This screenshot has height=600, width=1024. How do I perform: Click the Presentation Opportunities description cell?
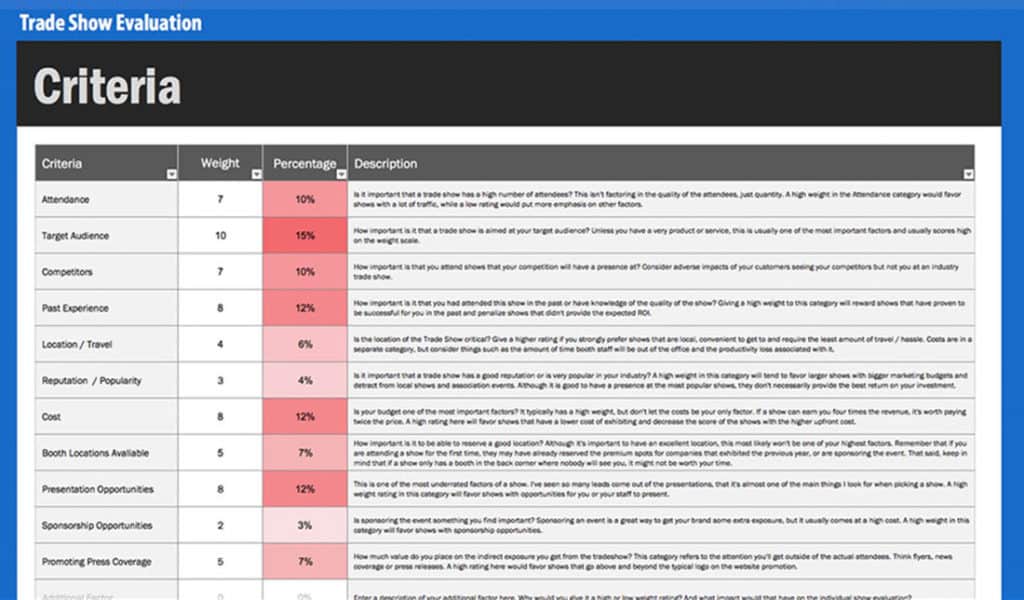click(x=660, y=489)
